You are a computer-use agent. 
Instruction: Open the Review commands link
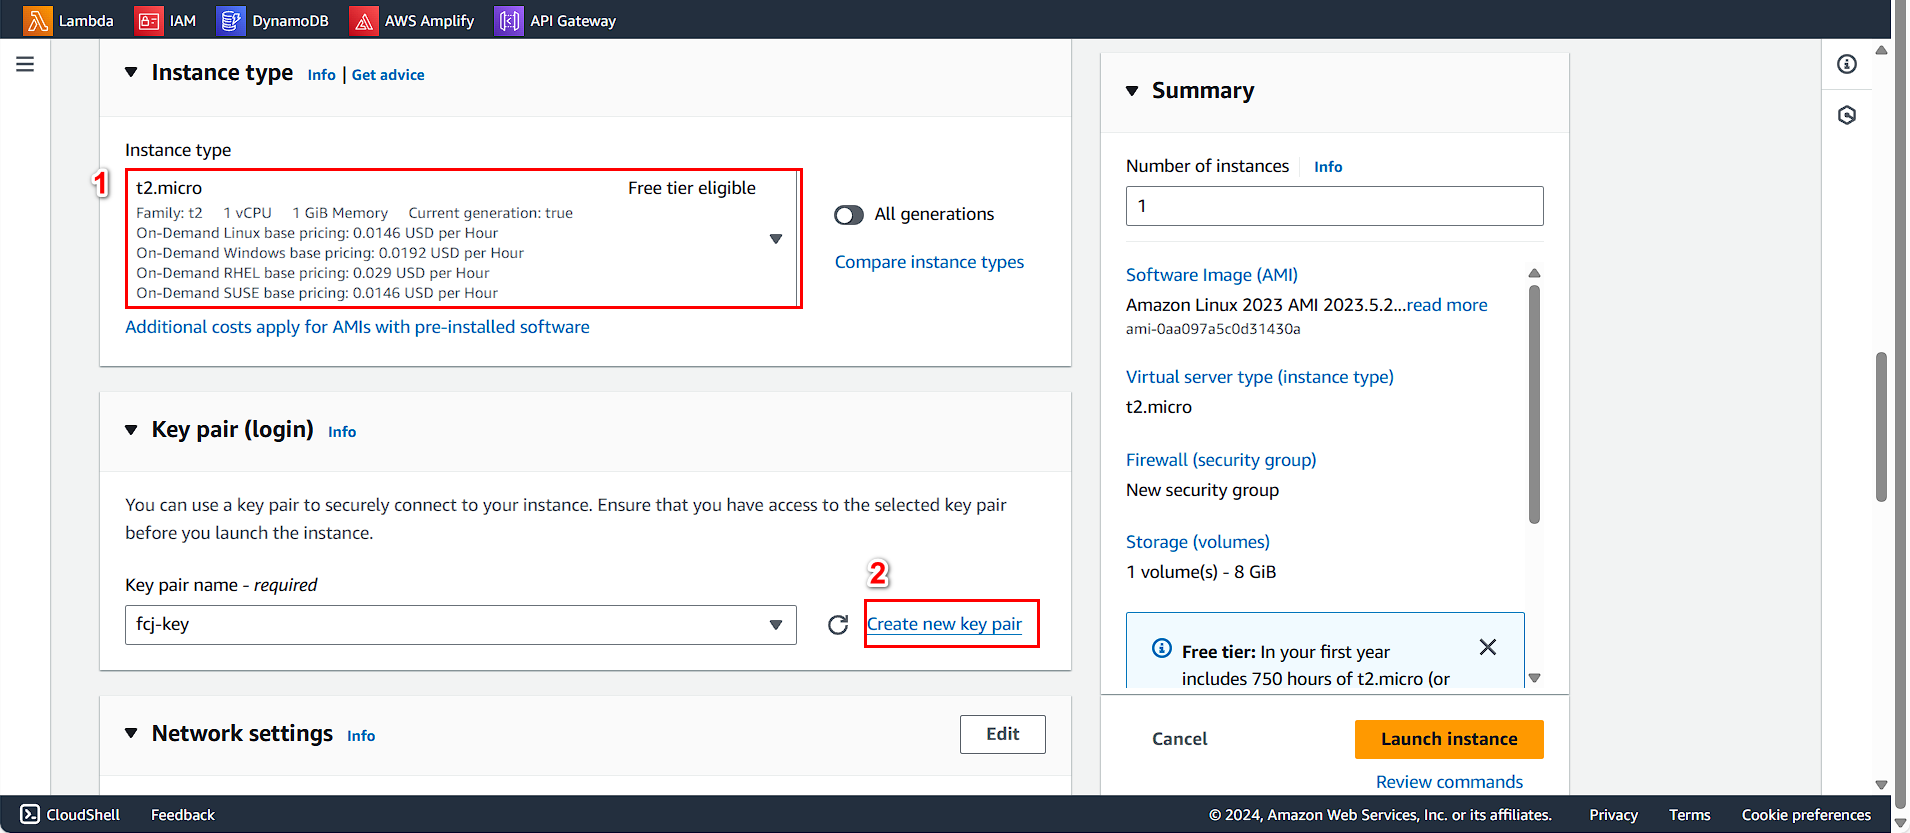tap(1449, 782)
